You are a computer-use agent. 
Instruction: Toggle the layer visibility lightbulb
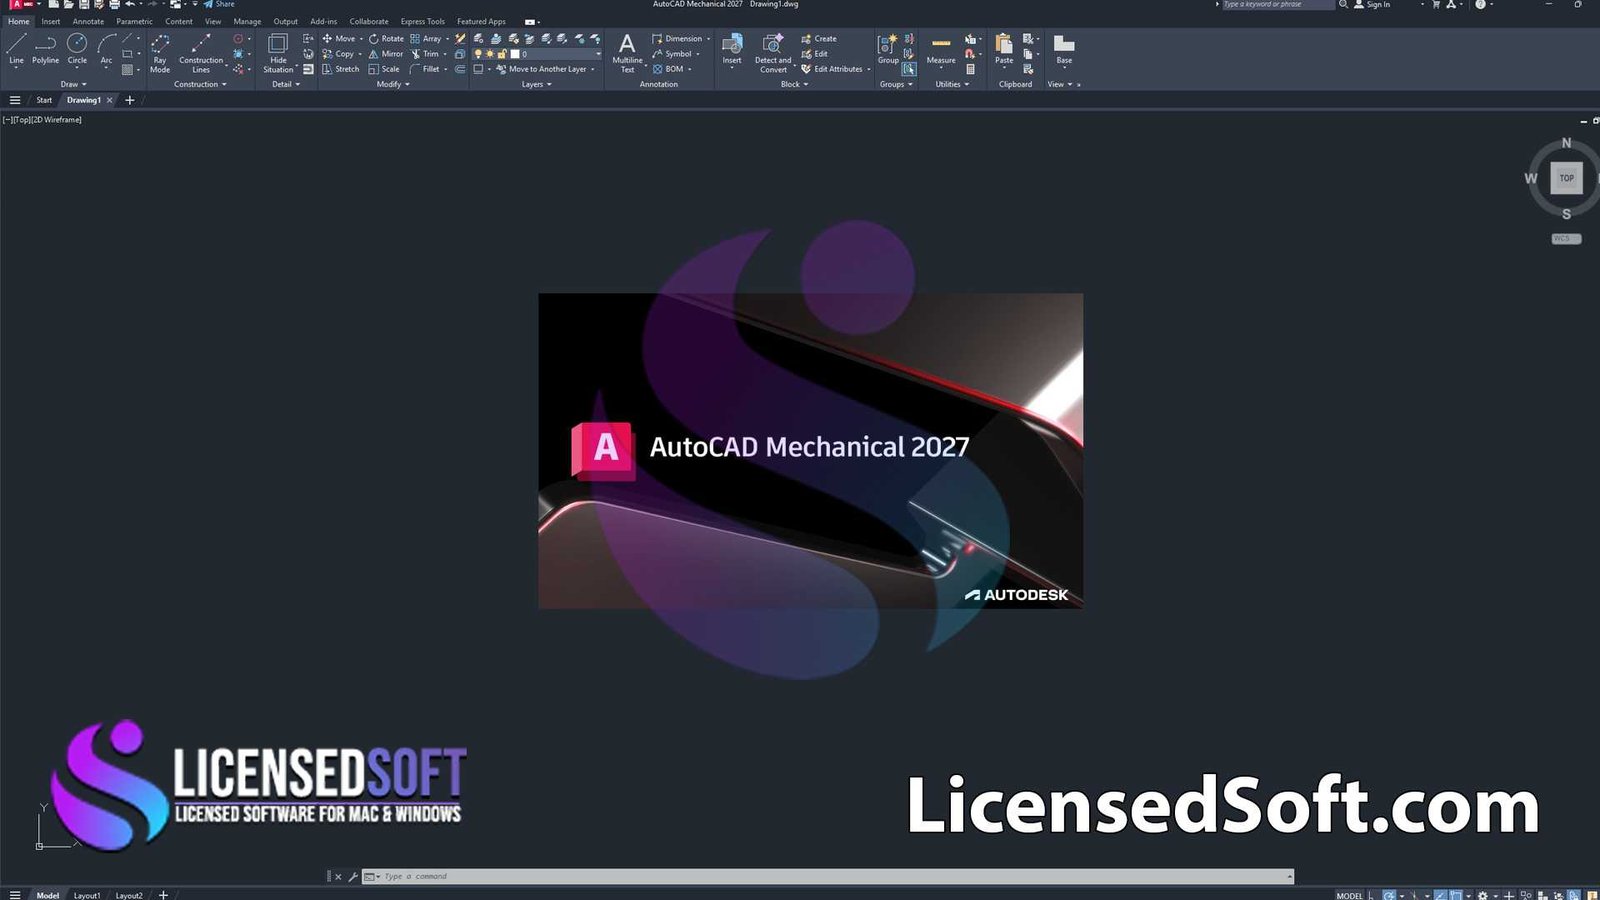[x=478, y=54]
